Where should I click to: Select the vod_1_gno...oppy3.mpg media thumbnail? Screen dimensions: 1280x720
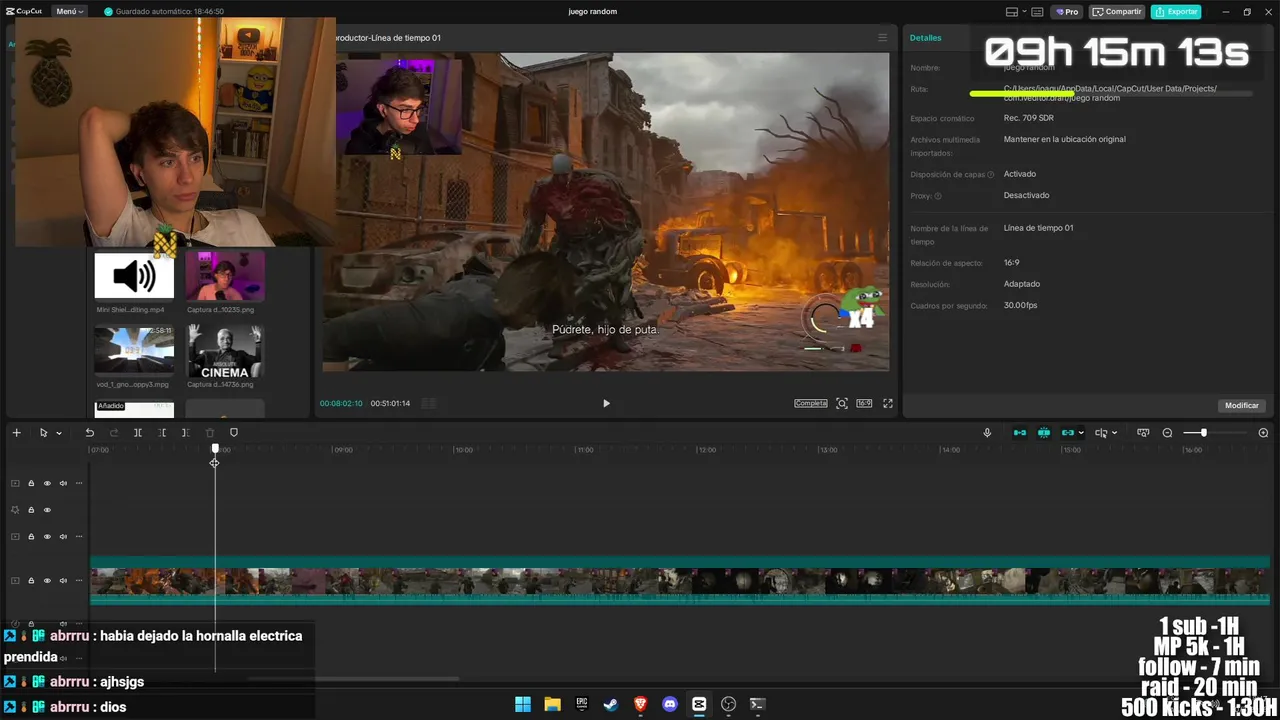[134, 349]
